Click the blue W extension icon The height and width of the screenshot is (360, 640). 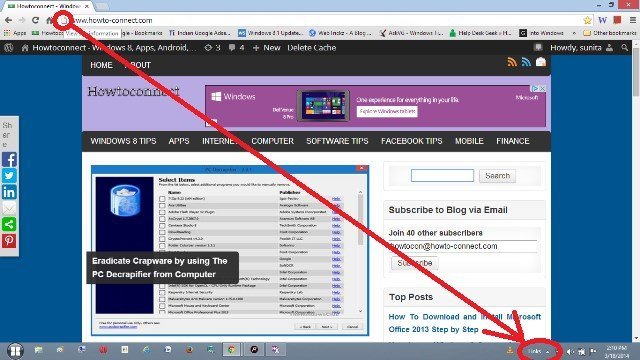click(602, 20)
